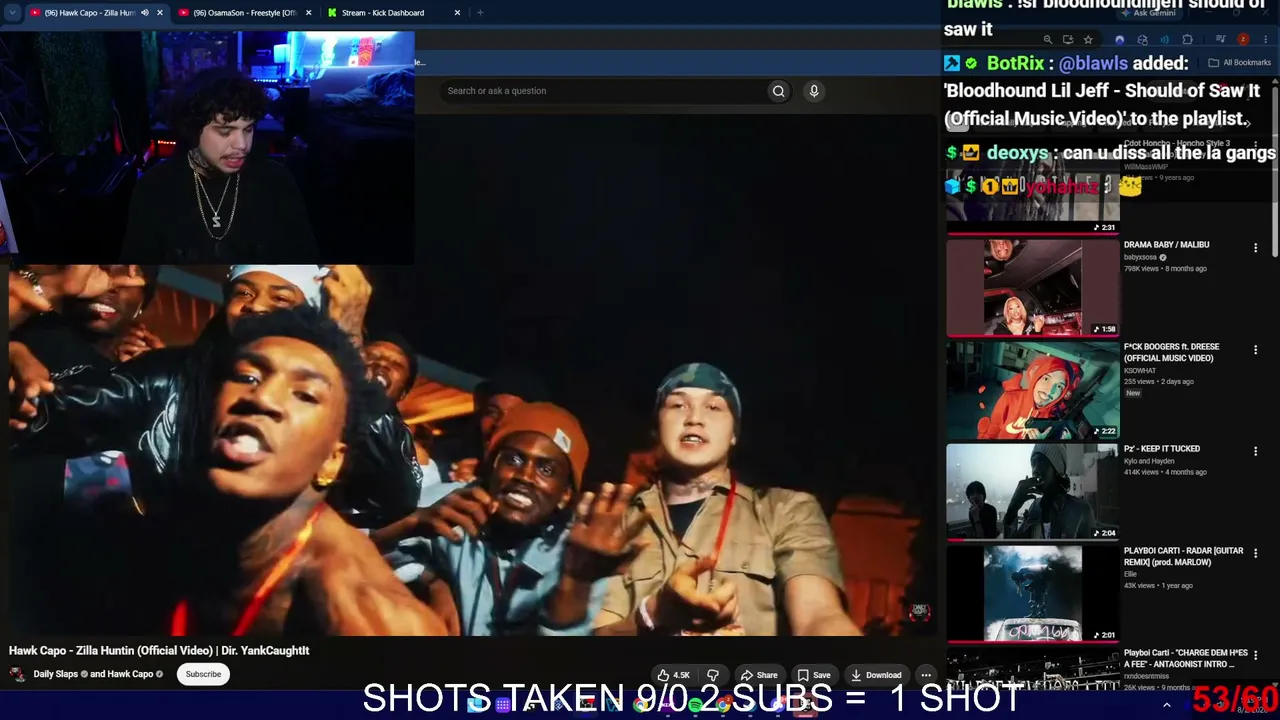Open options menu for F*CK BOOGERS video
The width and height of the screenshot is (1280, 720).
click(1256, 350)
